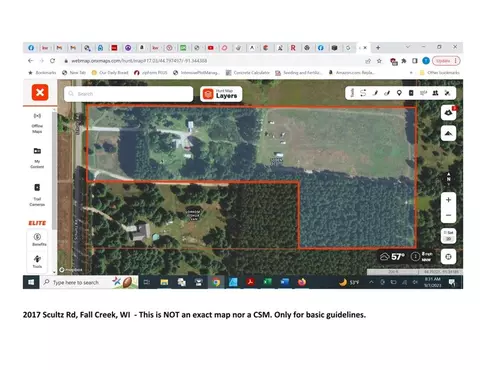Open the 57° weather widget

(x=392, y=257)
